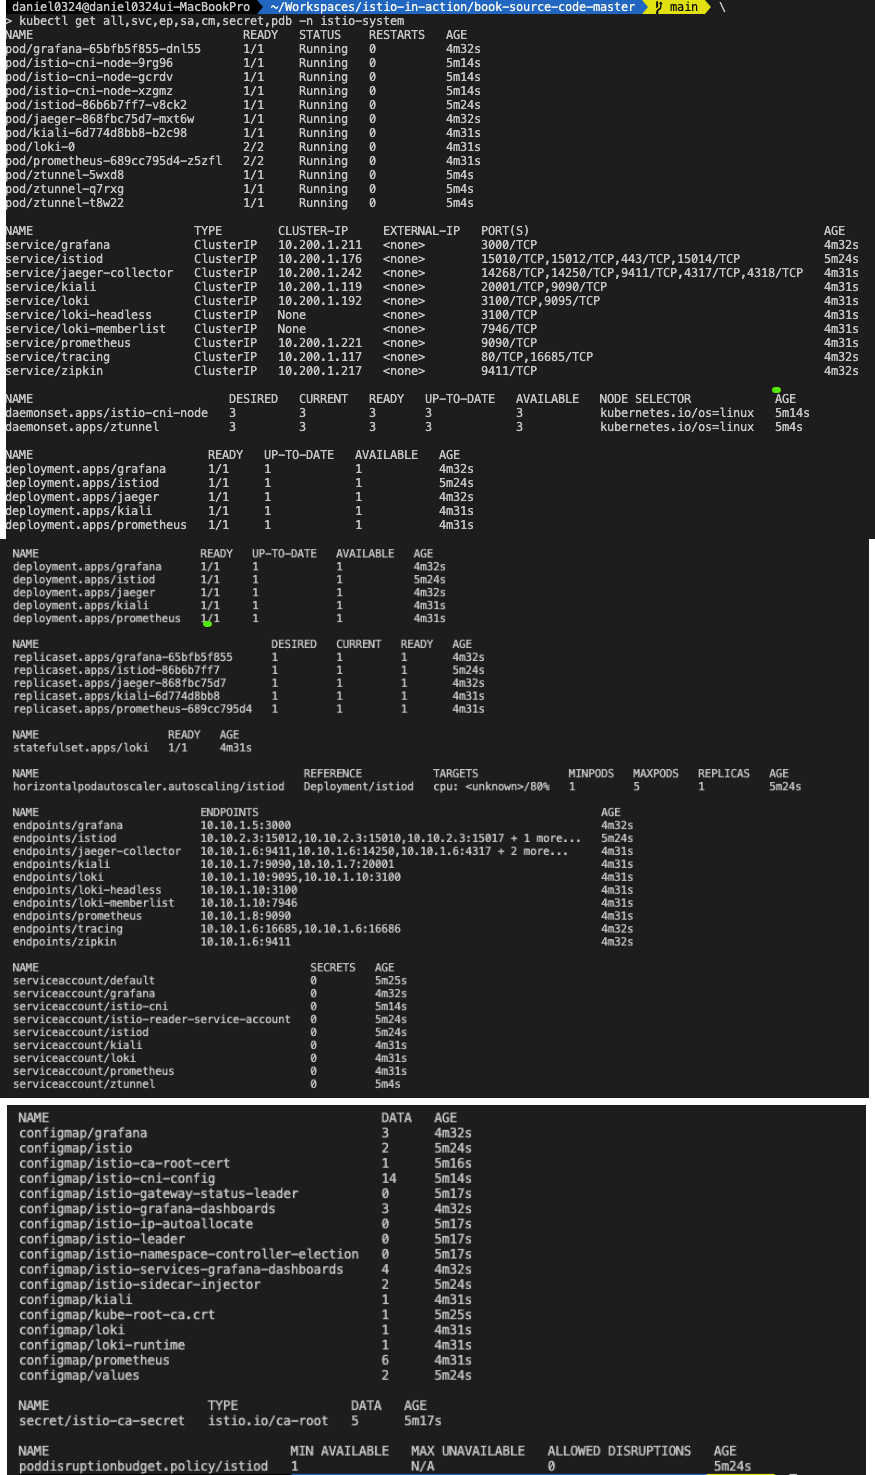Select ports 20001/TCP,9090/TCP of kiali
Screen dimensions: 875x1475
click(x=544, y=286)
